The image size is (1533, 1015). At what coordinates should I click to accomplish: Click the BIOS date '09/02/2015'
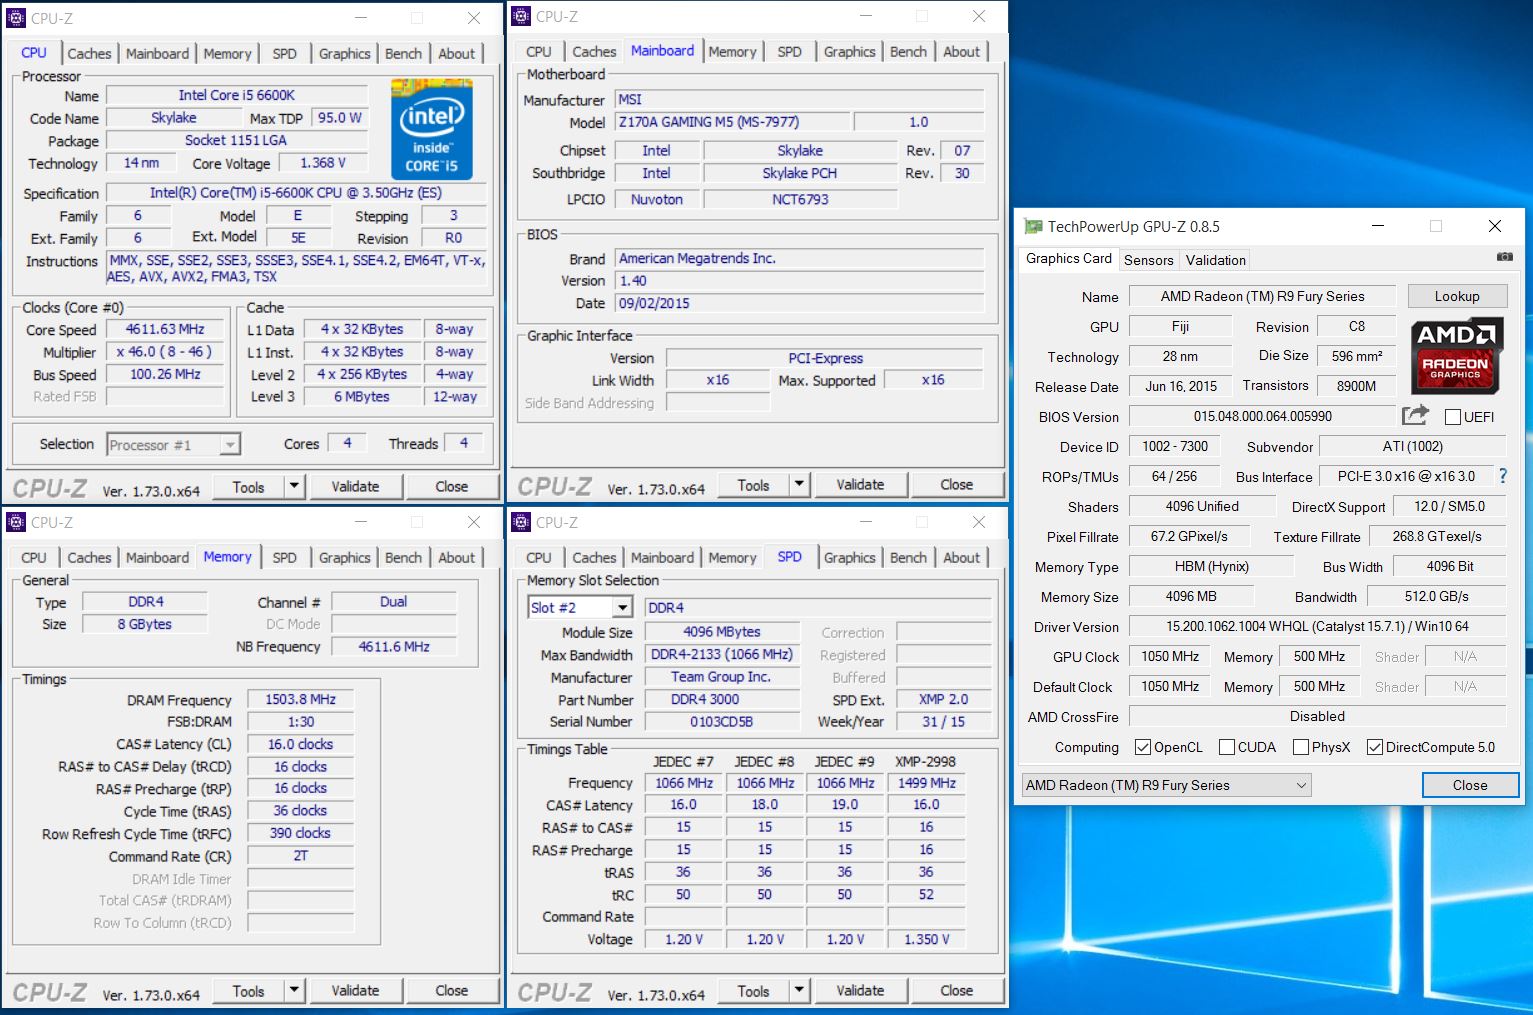pos(800,303)
